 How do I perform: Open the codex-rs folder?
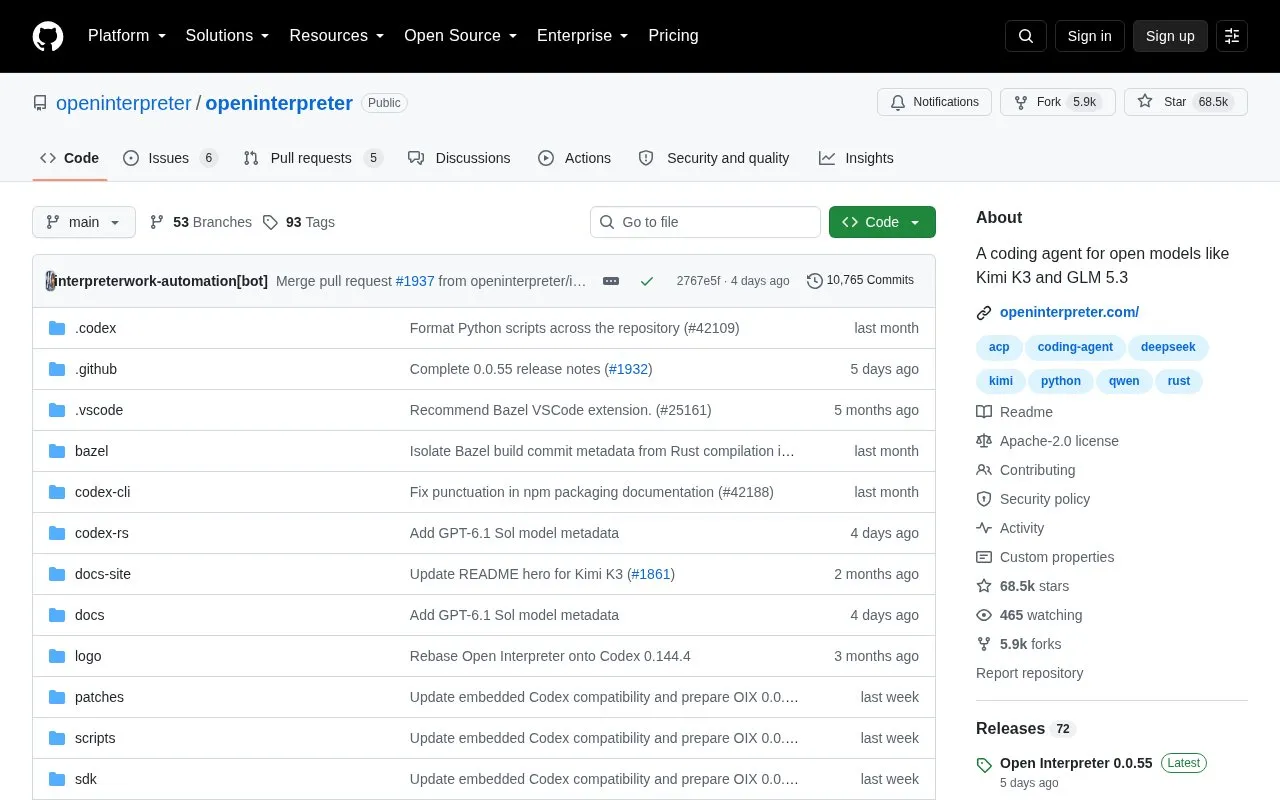(x=102, y=533)
